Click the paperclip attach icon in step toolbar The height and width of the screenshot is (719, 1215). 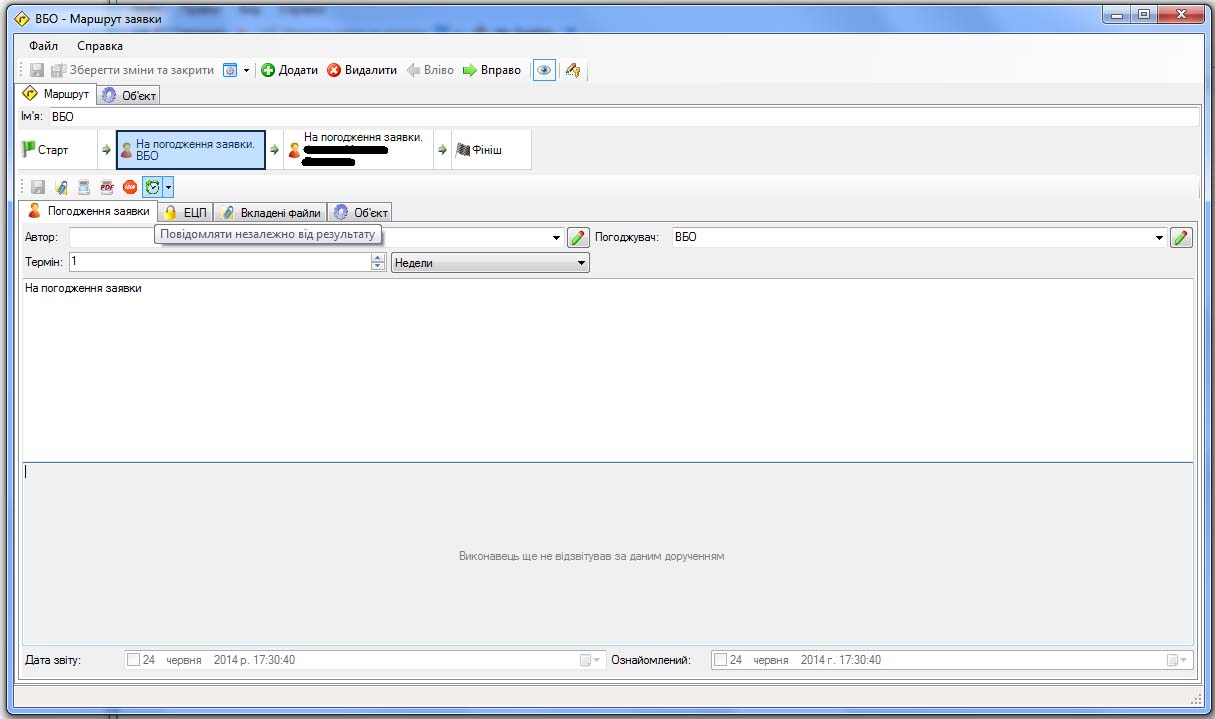coord(61,187)
